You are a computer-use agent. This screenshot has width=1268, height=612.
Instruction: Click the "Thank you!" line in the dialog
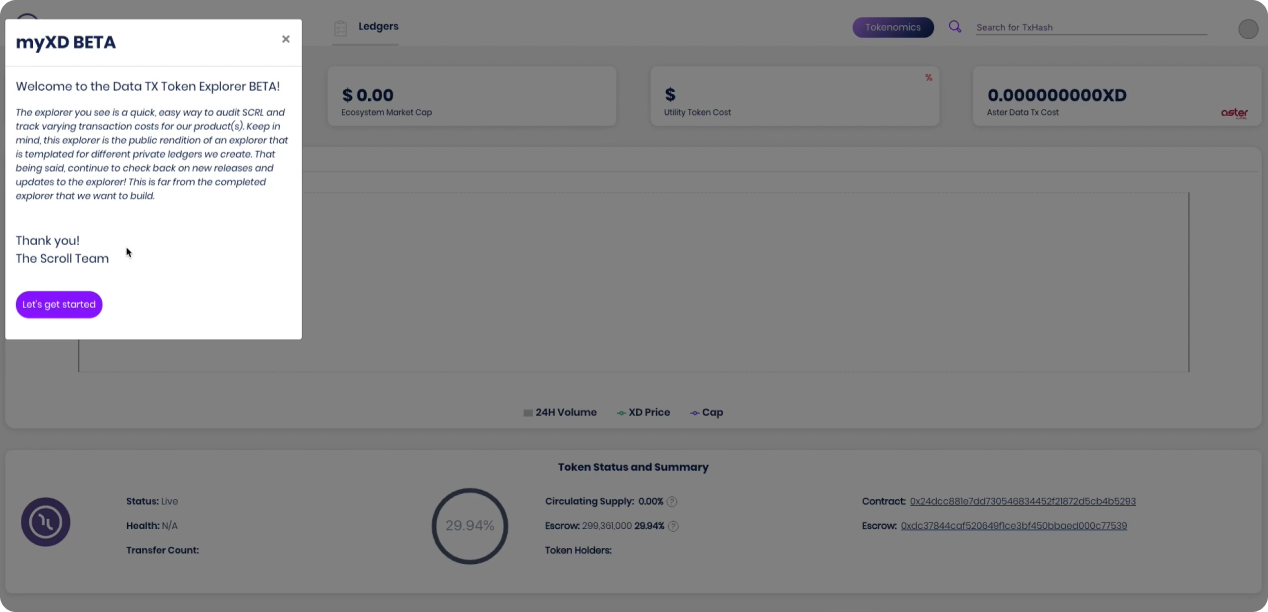coord(48,241)
